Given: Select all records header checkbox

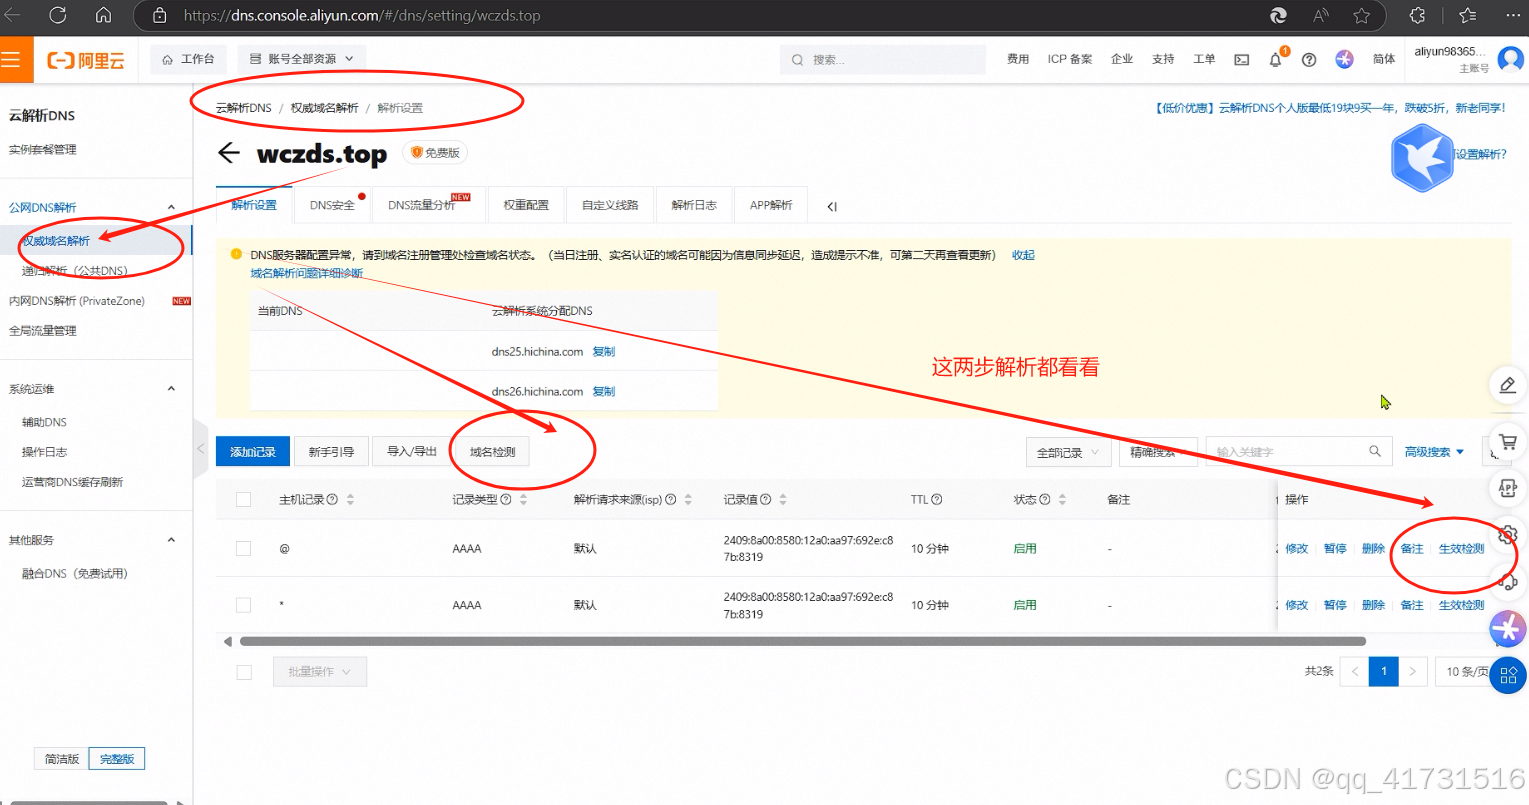Looking at the screenshot, I should pyautogui.click(x=243, y=500).
